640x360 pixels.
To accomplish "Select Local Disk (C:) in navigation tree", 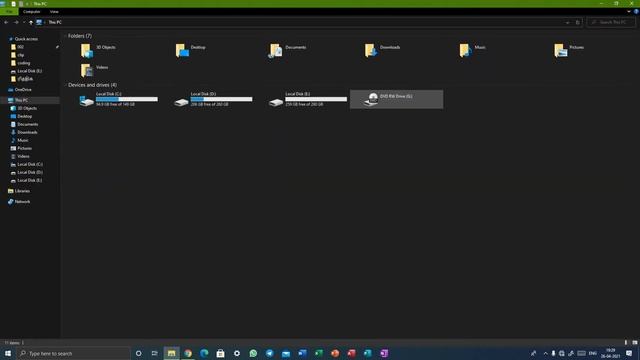I will point(30,164).
